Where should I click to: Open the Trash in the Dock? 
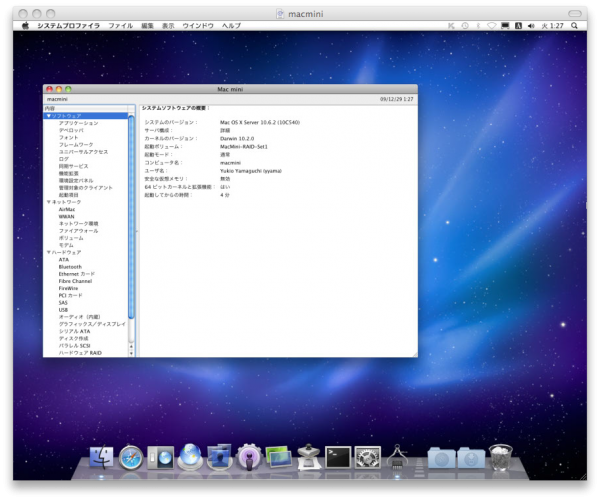(501, 457)
